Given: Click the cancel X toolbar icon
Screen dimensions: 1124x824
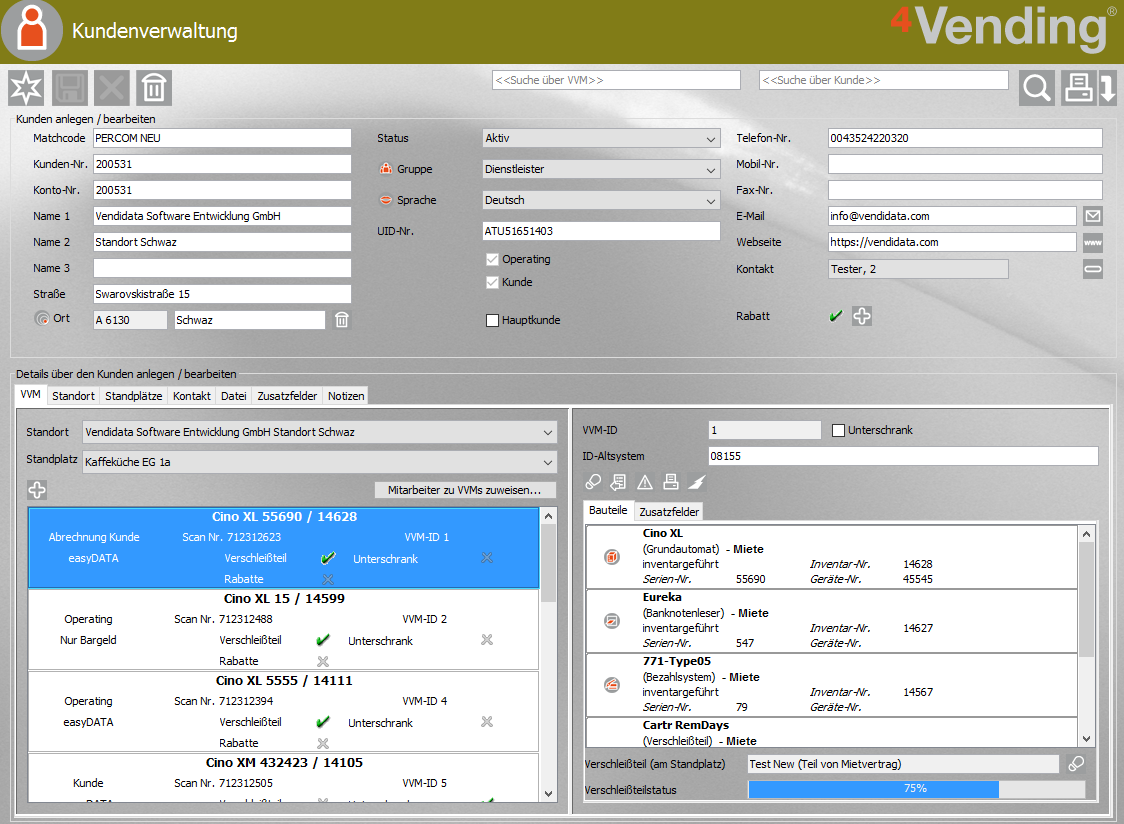Looking at the screenshot, I should point(112,88).
